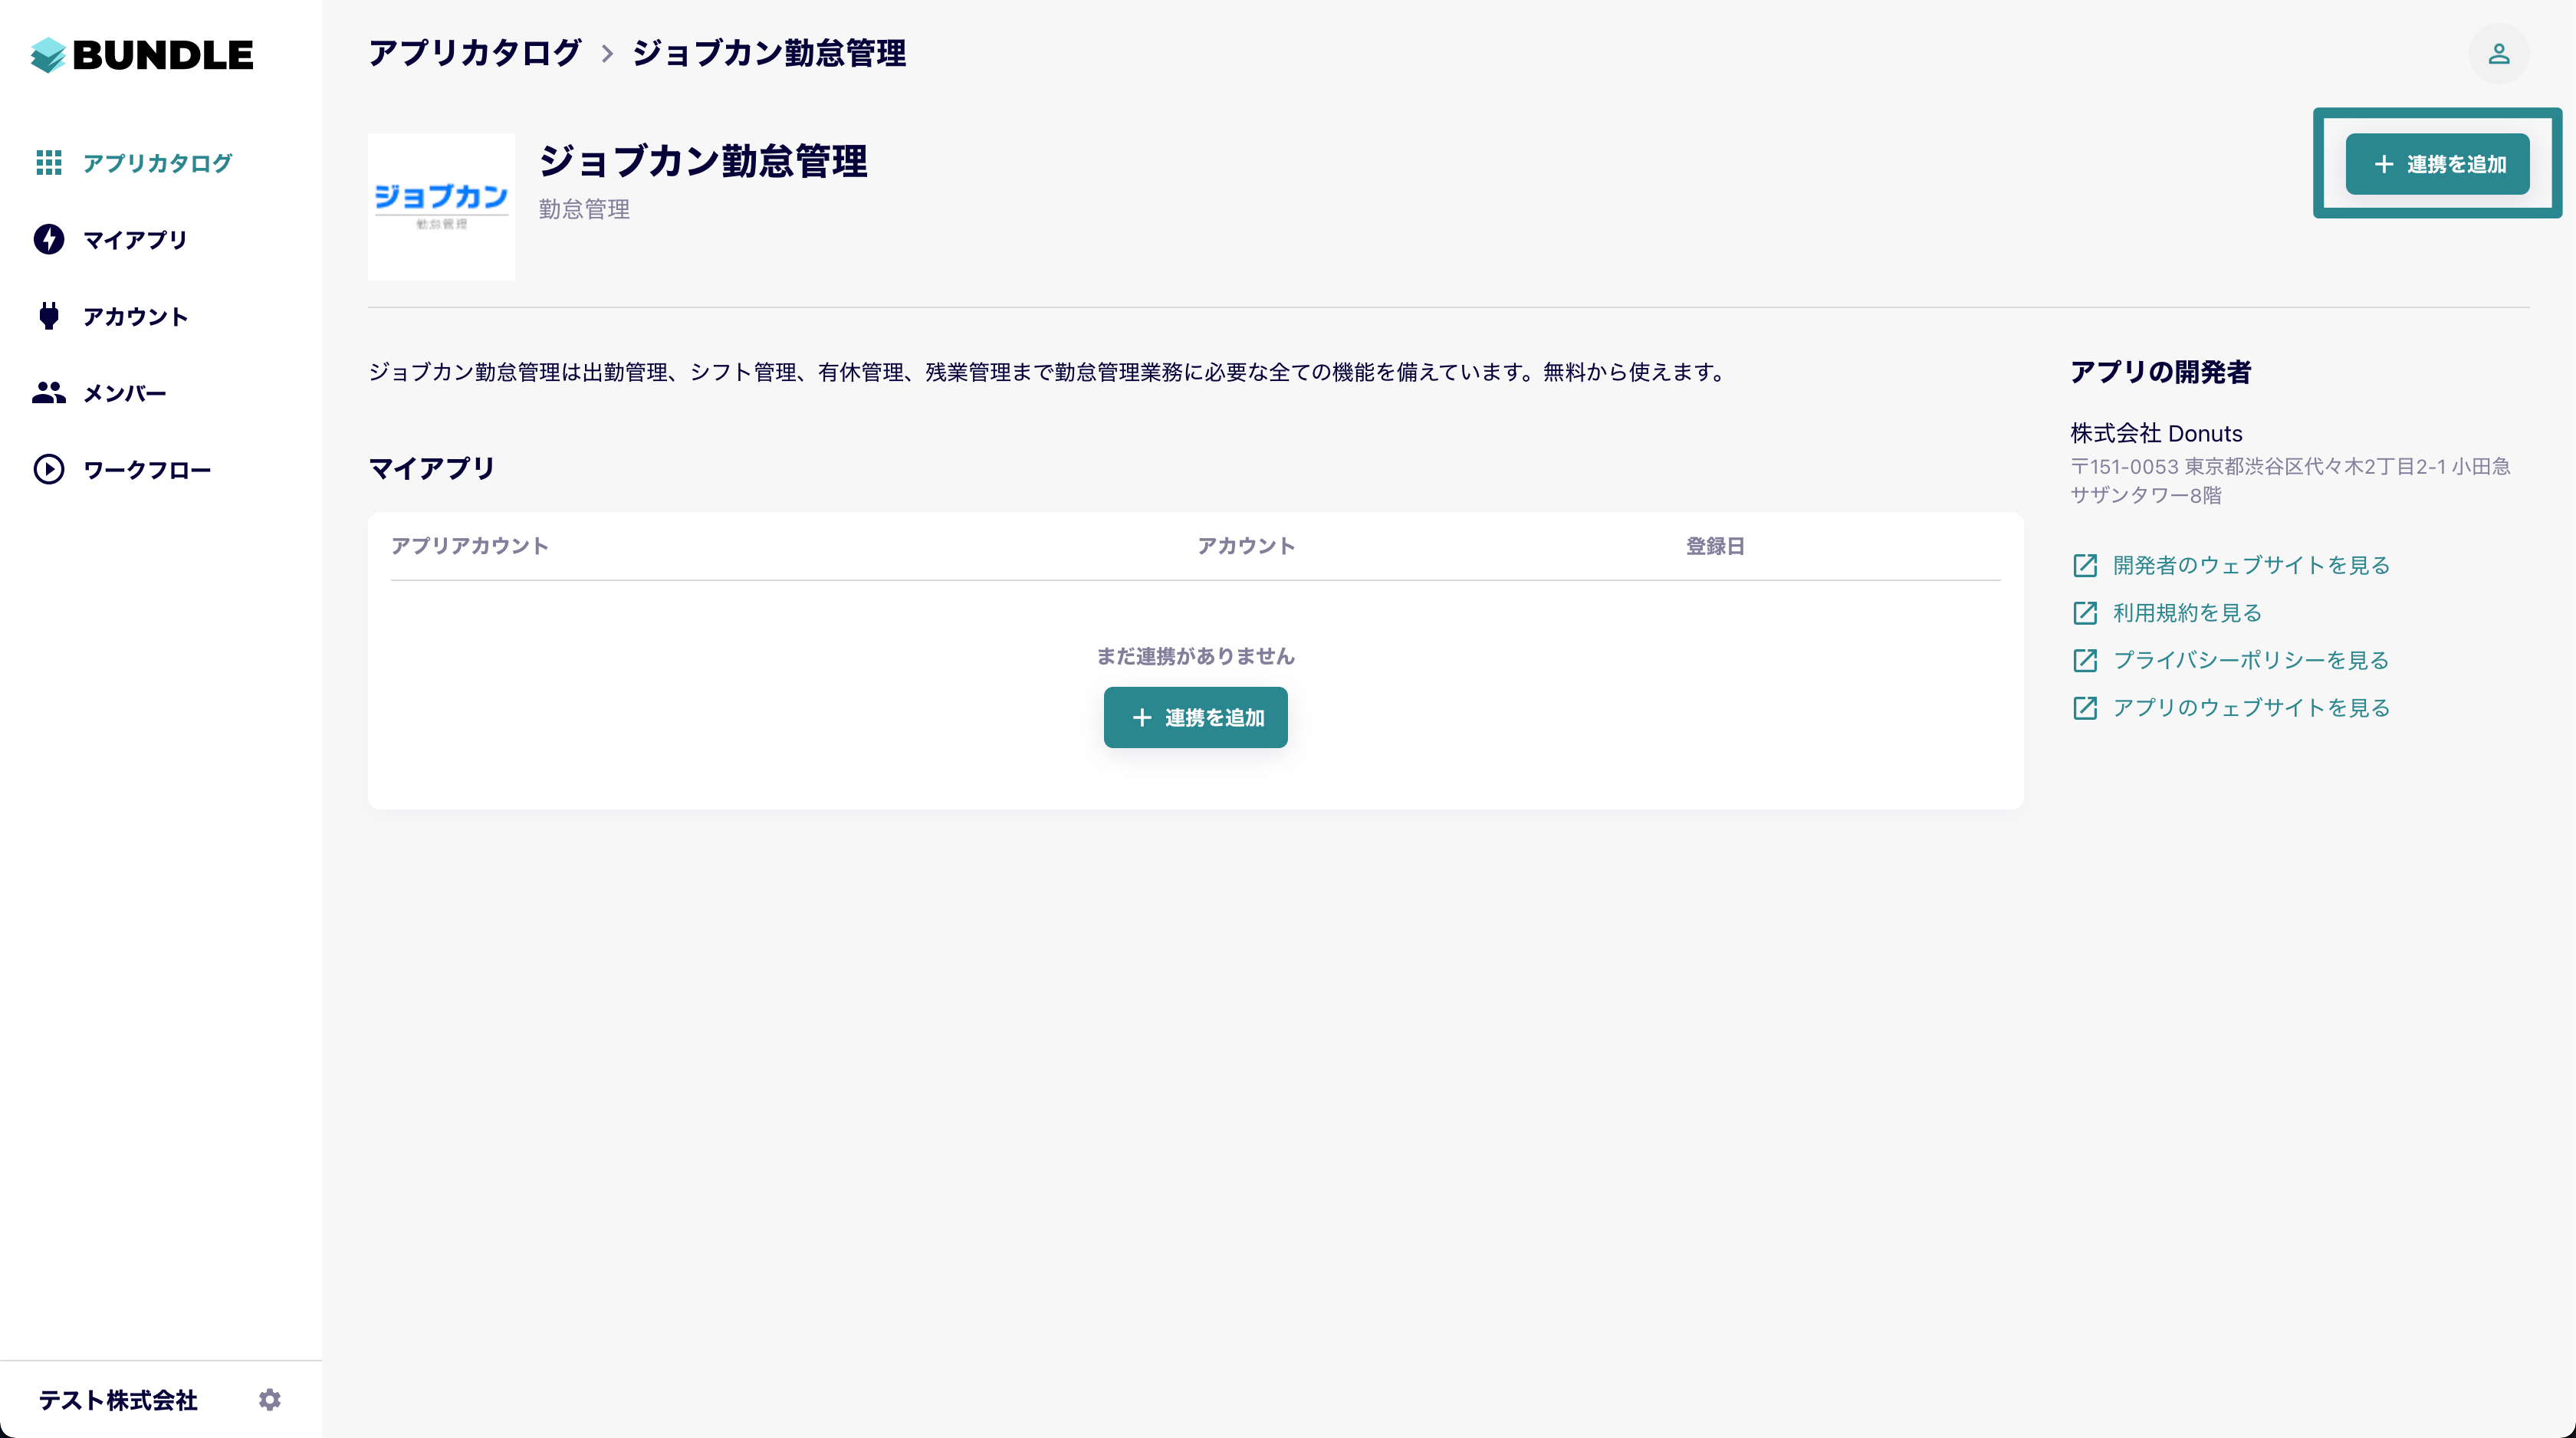Click the アプリカタログ breadcrumb link

coord(475,53)
